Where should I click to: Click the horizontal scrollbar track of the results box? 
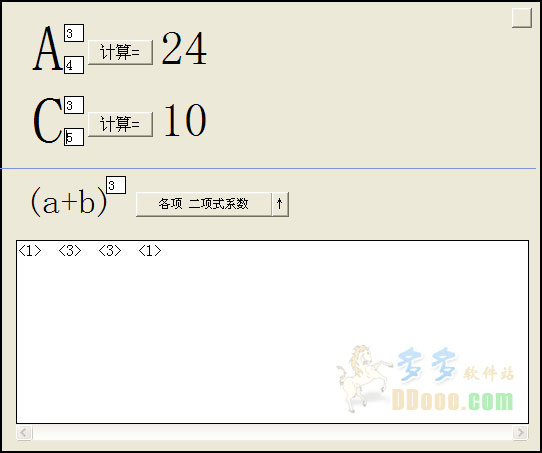point(272,432)
